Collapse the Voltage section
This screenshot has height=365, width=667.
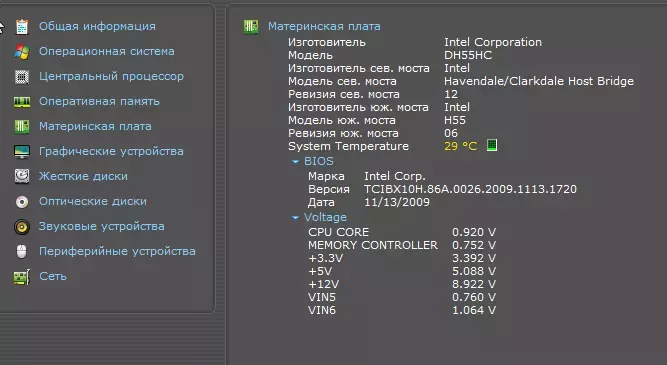[295, 218]
